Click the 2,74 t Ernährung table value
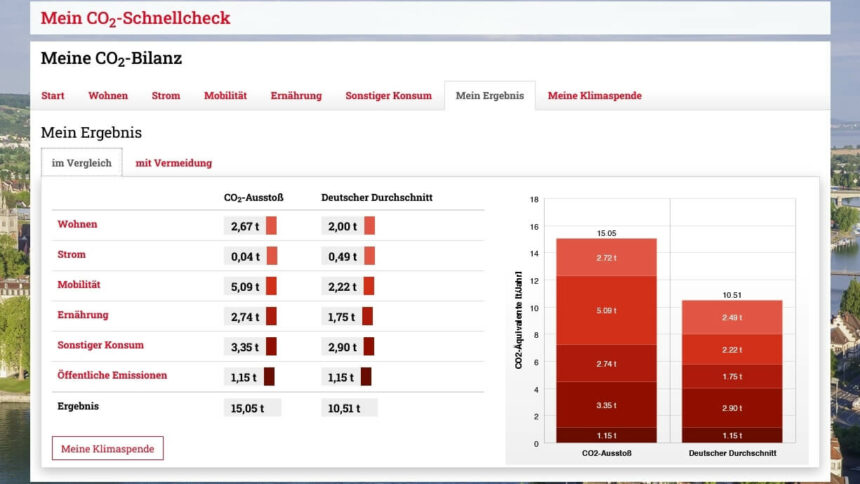860x484 pixels. (x=245, y=317)
